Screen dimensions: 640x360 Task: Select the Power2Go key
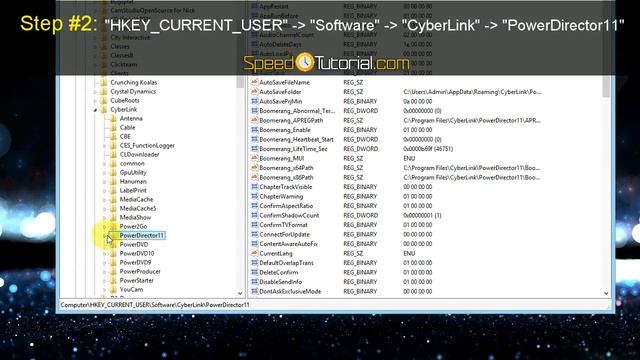pos(133,227)
